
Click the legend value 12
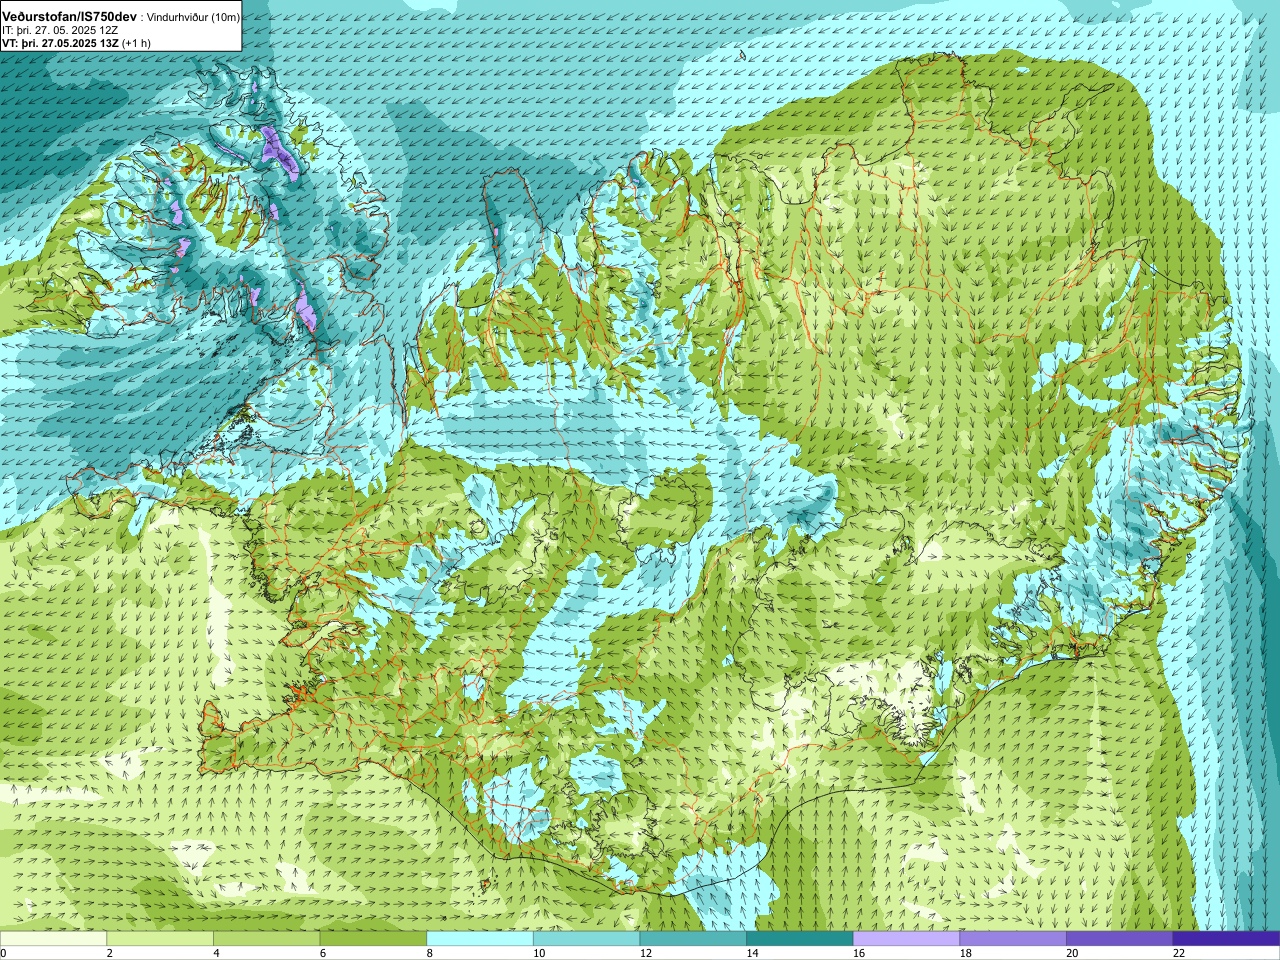[645, 954]
